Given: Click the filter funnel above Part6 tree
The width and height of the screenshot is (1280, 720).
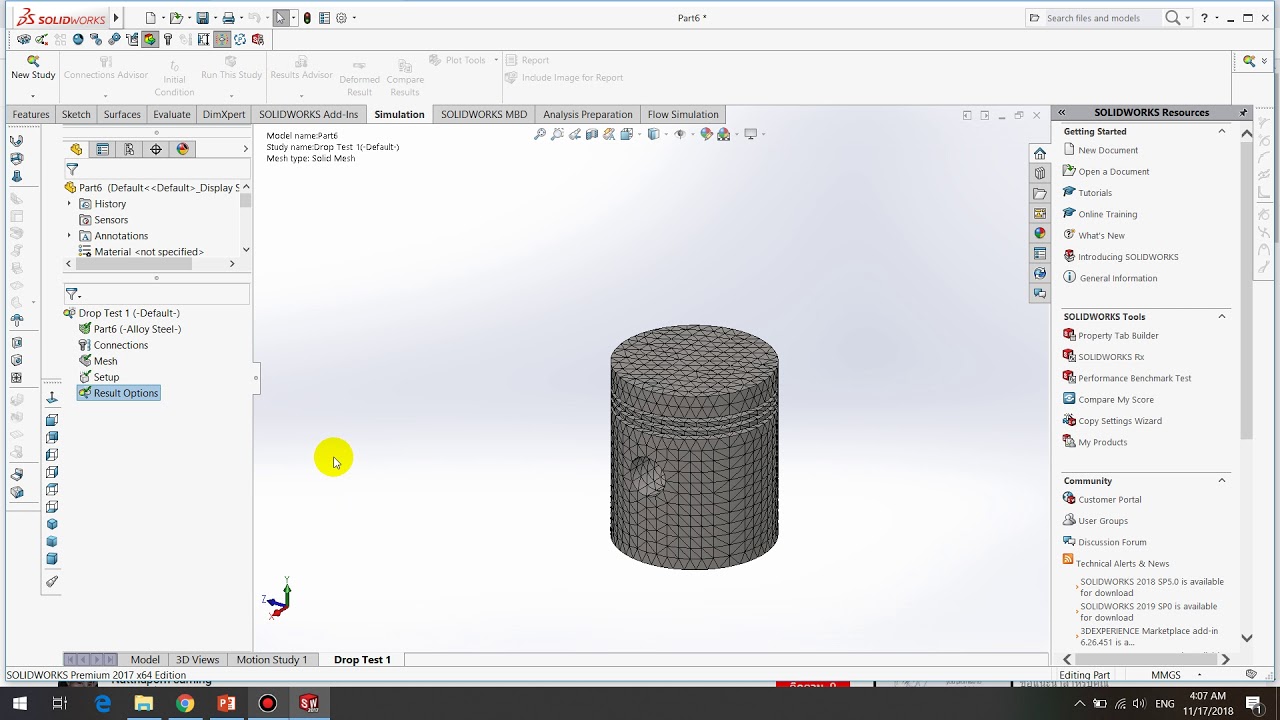Looking at the screenshot, I should tap(72, 169).
